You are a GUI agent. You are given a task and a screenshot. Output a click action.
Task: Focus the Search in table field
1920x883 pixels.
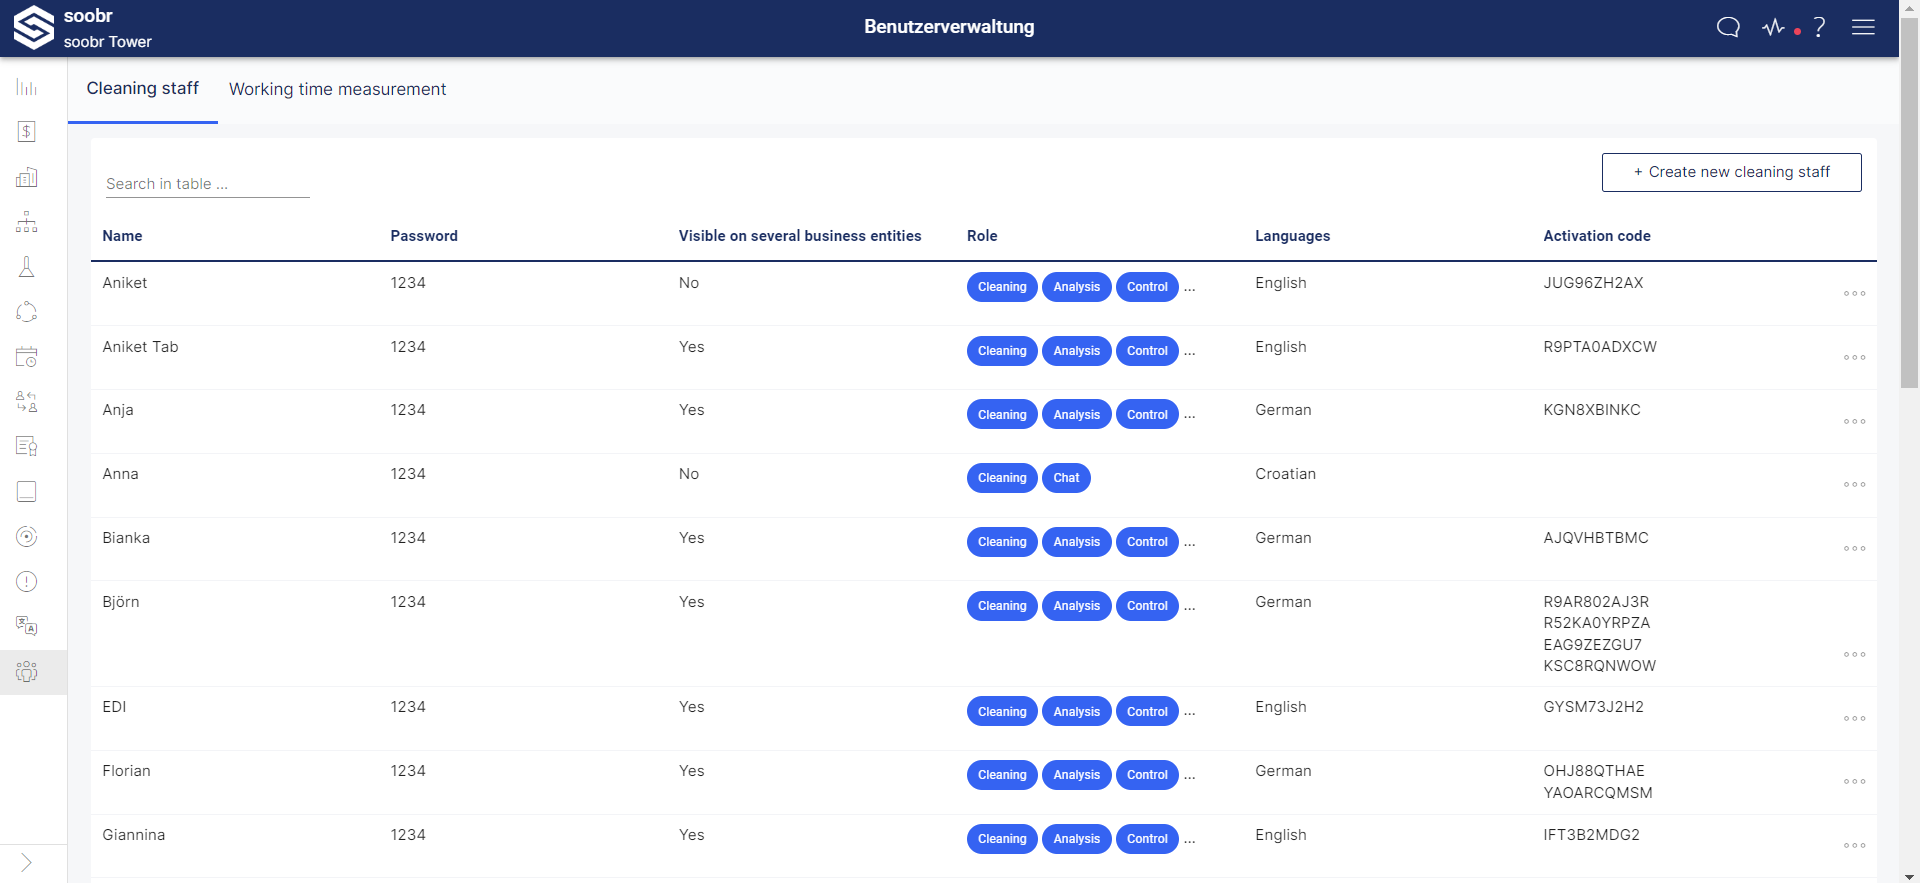[x=208, y=184]
